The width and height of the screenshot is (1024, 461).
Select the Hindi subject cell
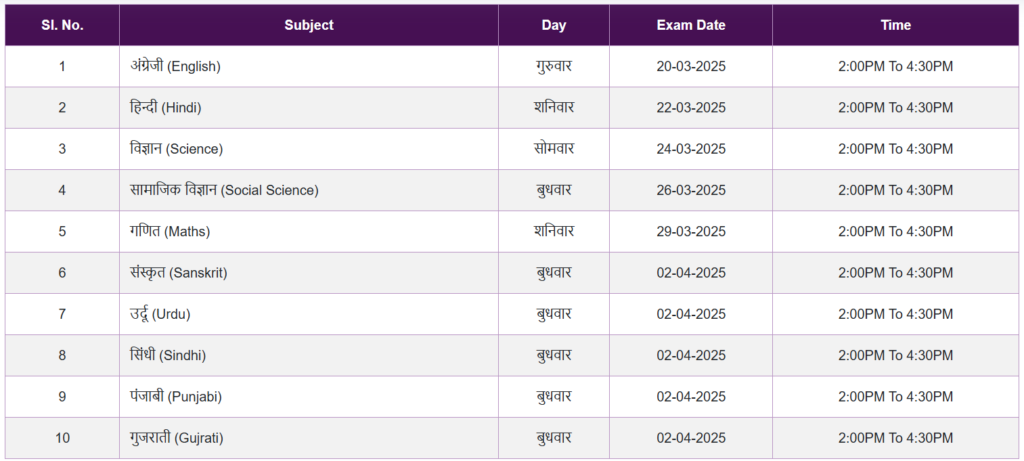tap(309, 108)
